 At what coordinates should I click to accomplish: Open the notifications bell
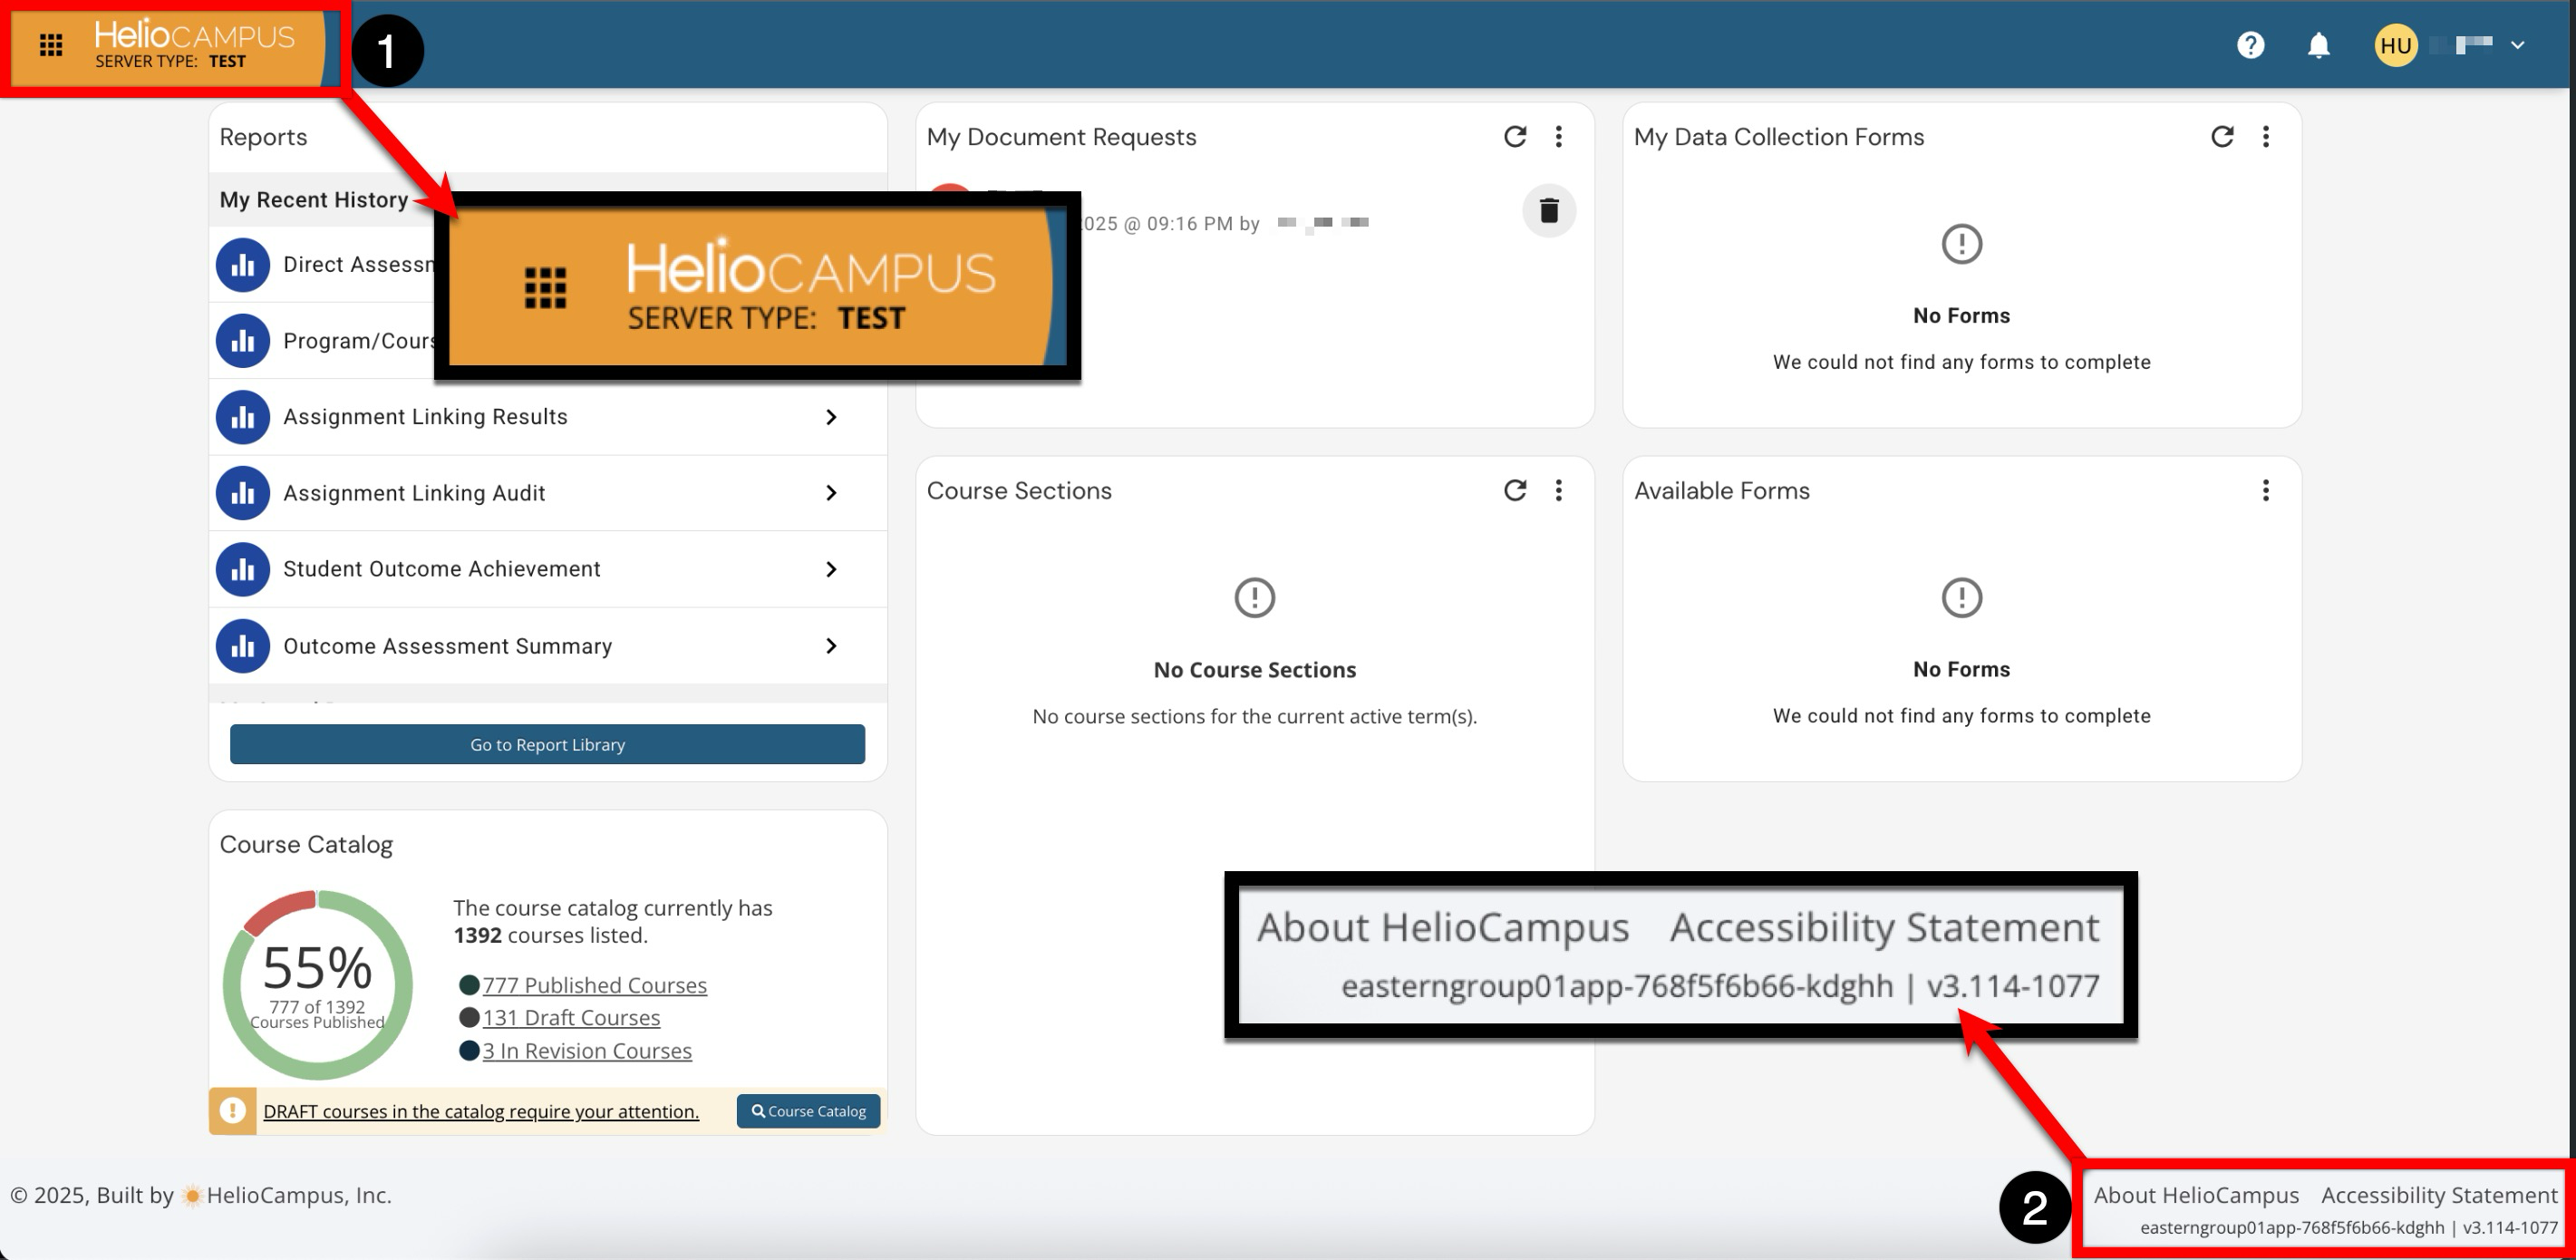click(x=2318, y=45)
